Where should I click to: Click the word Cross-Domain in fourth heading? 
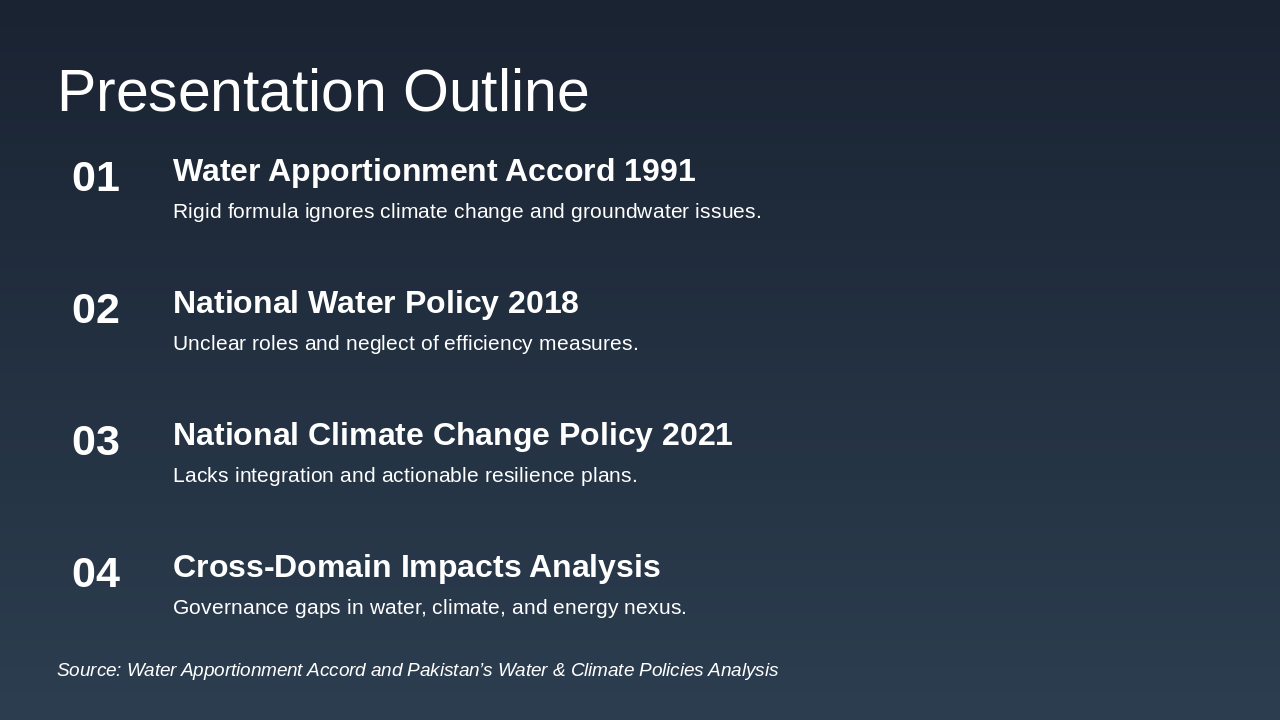(x=282, y=567)
